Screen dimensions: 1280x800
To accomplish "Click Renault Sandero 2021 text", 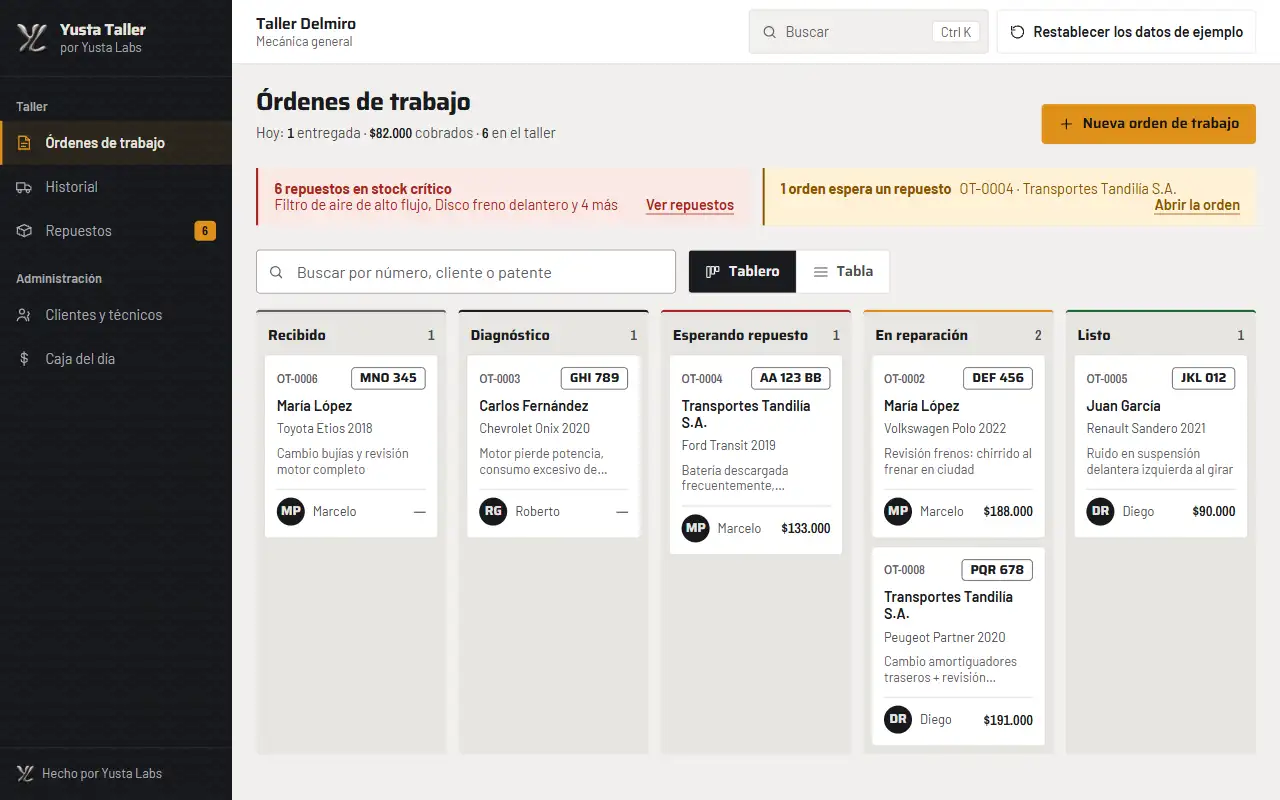I will (1146, 428).
